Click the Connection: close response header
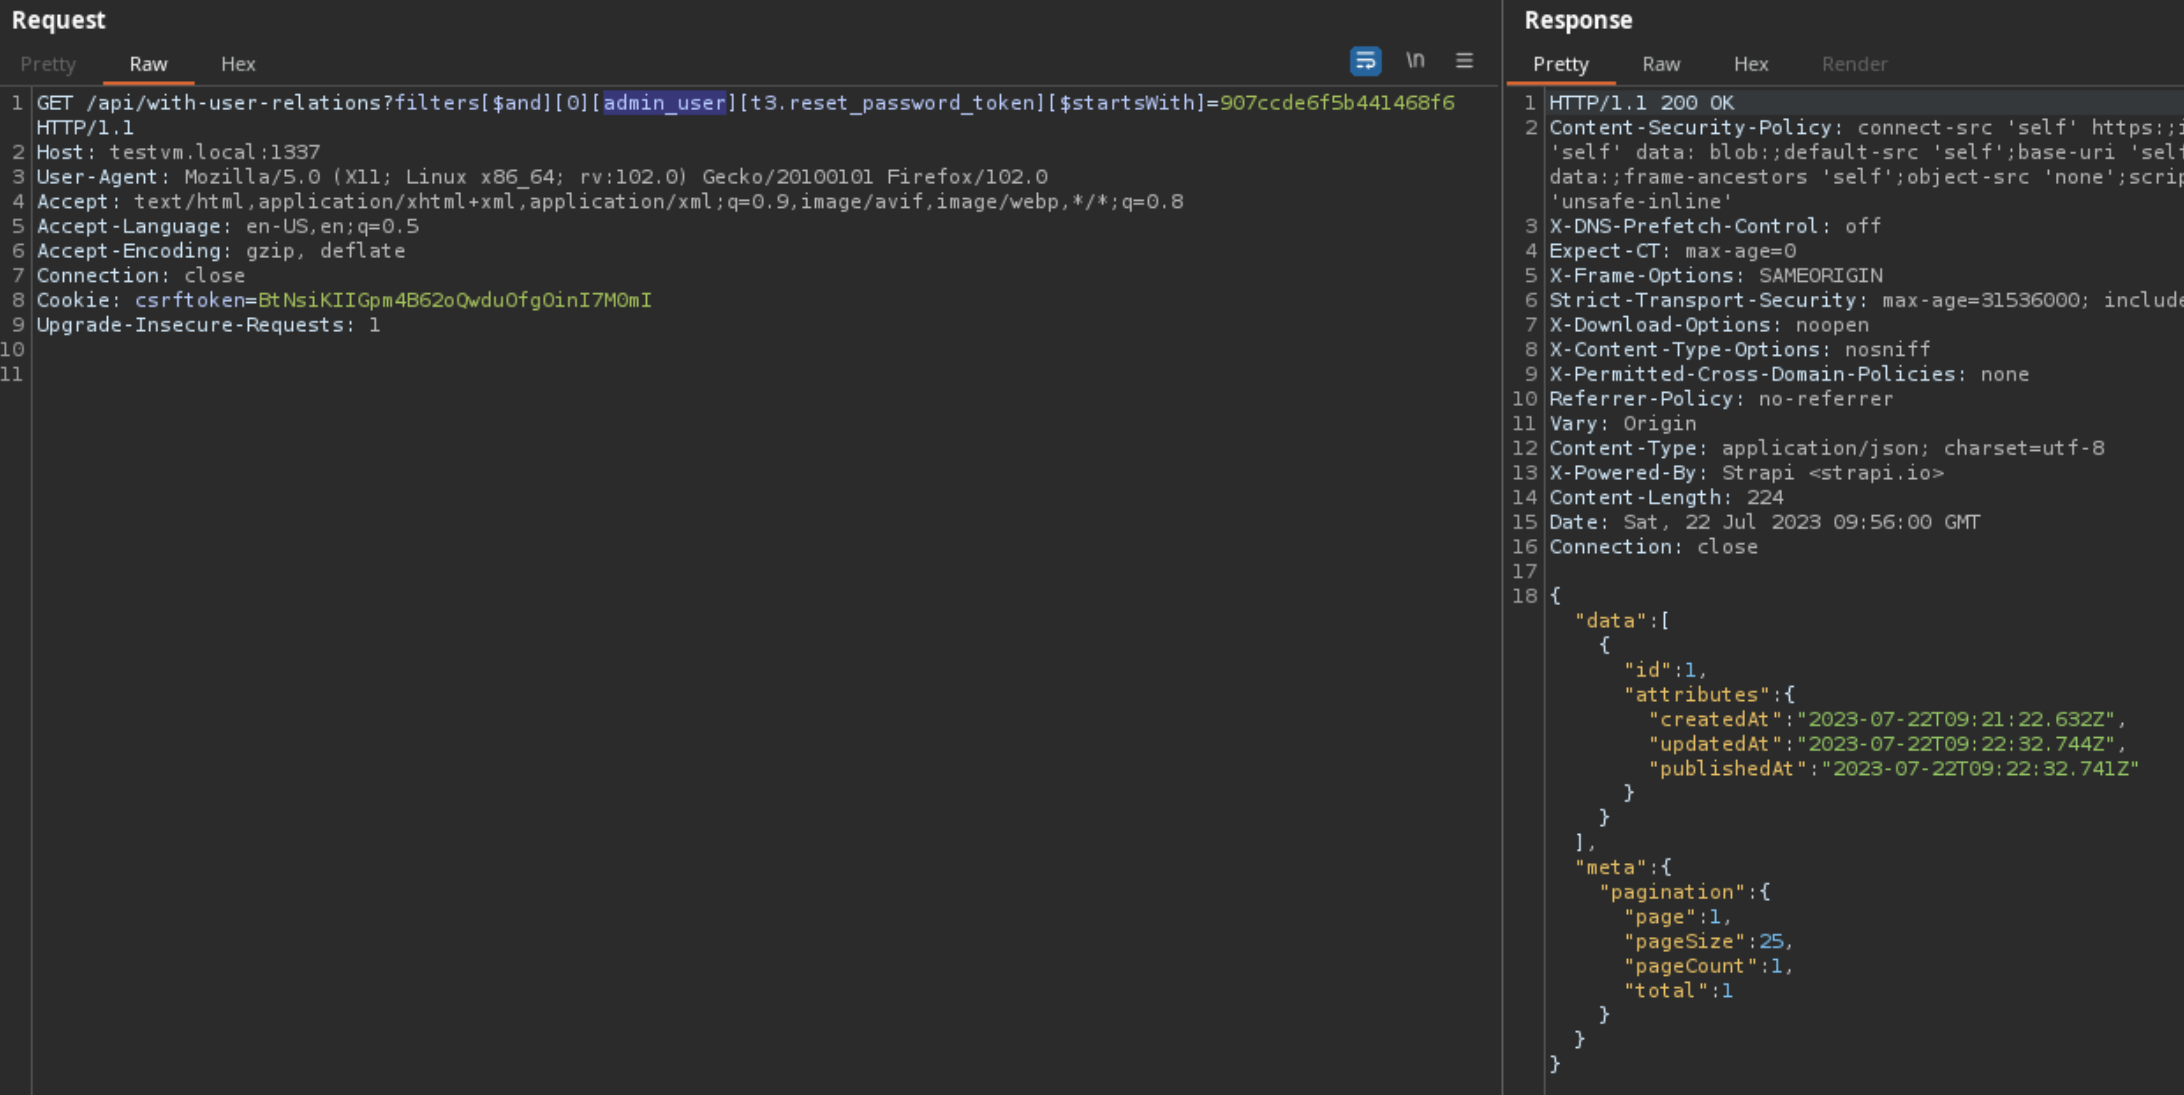Image resolution: width=2184 pixels, height=1095 pixels. tap(1653, 547)
